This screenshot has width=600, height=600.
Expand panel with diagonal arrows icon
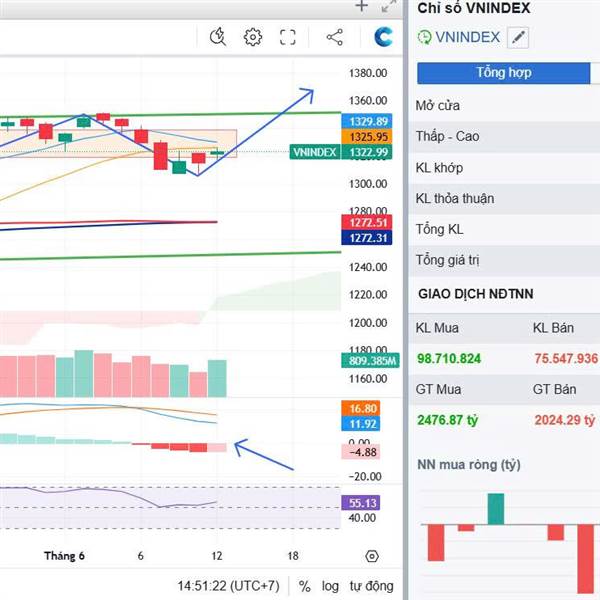(389, 6)
